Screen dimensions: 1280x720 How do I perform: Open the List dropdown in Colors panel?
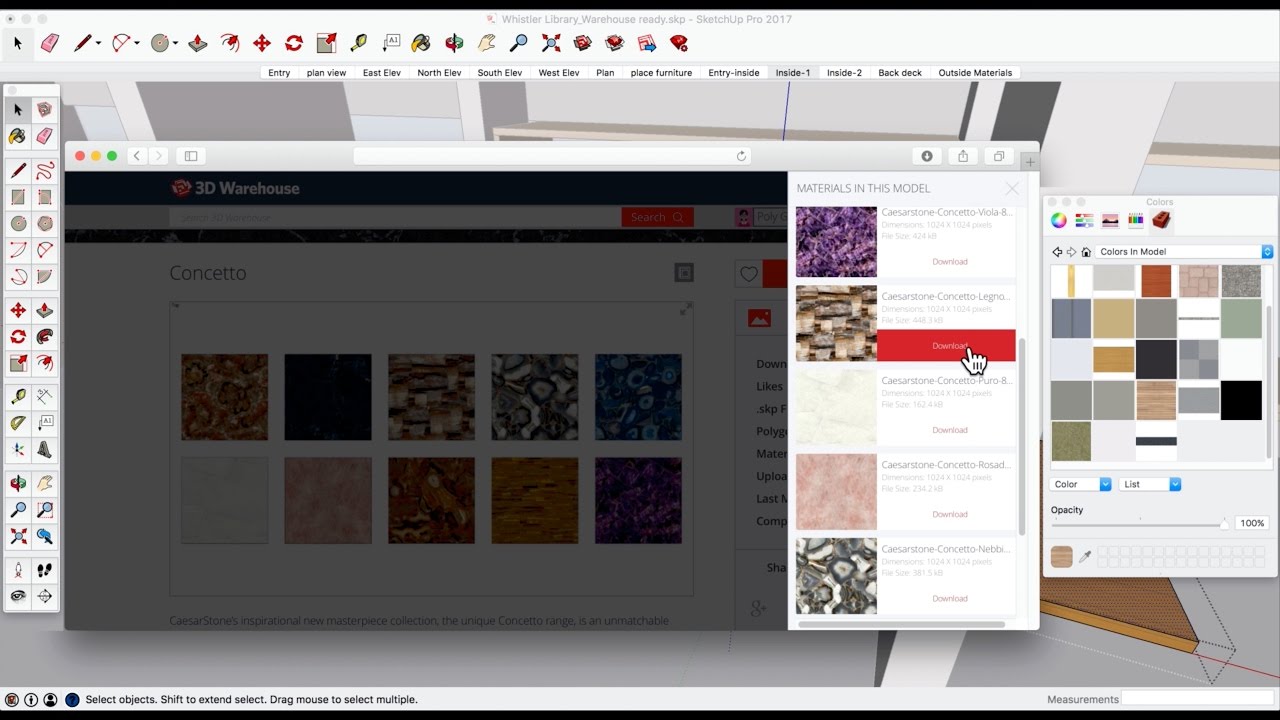click(1150, 484)
